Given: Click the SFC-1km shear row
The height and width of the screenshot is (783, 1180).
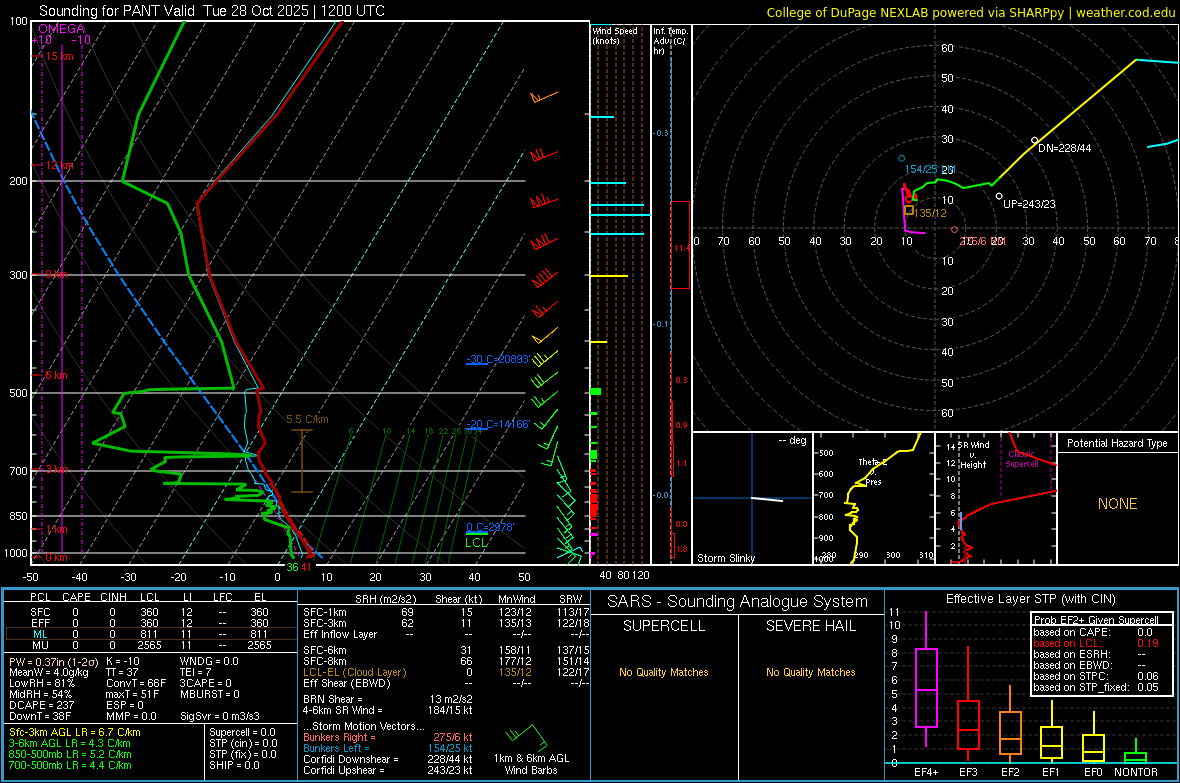Looking at the screenshot, I should coord(446,613).
